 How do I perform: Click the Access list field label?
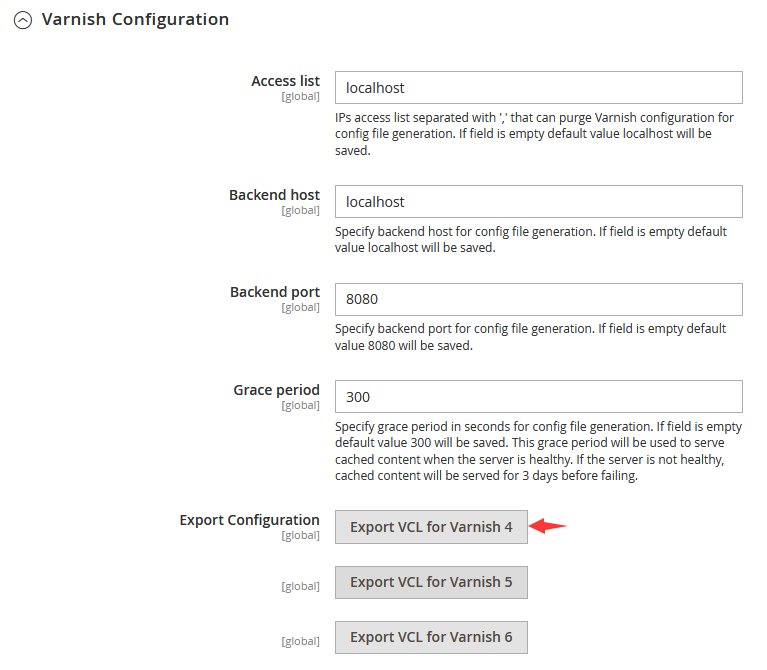[285, 81]
